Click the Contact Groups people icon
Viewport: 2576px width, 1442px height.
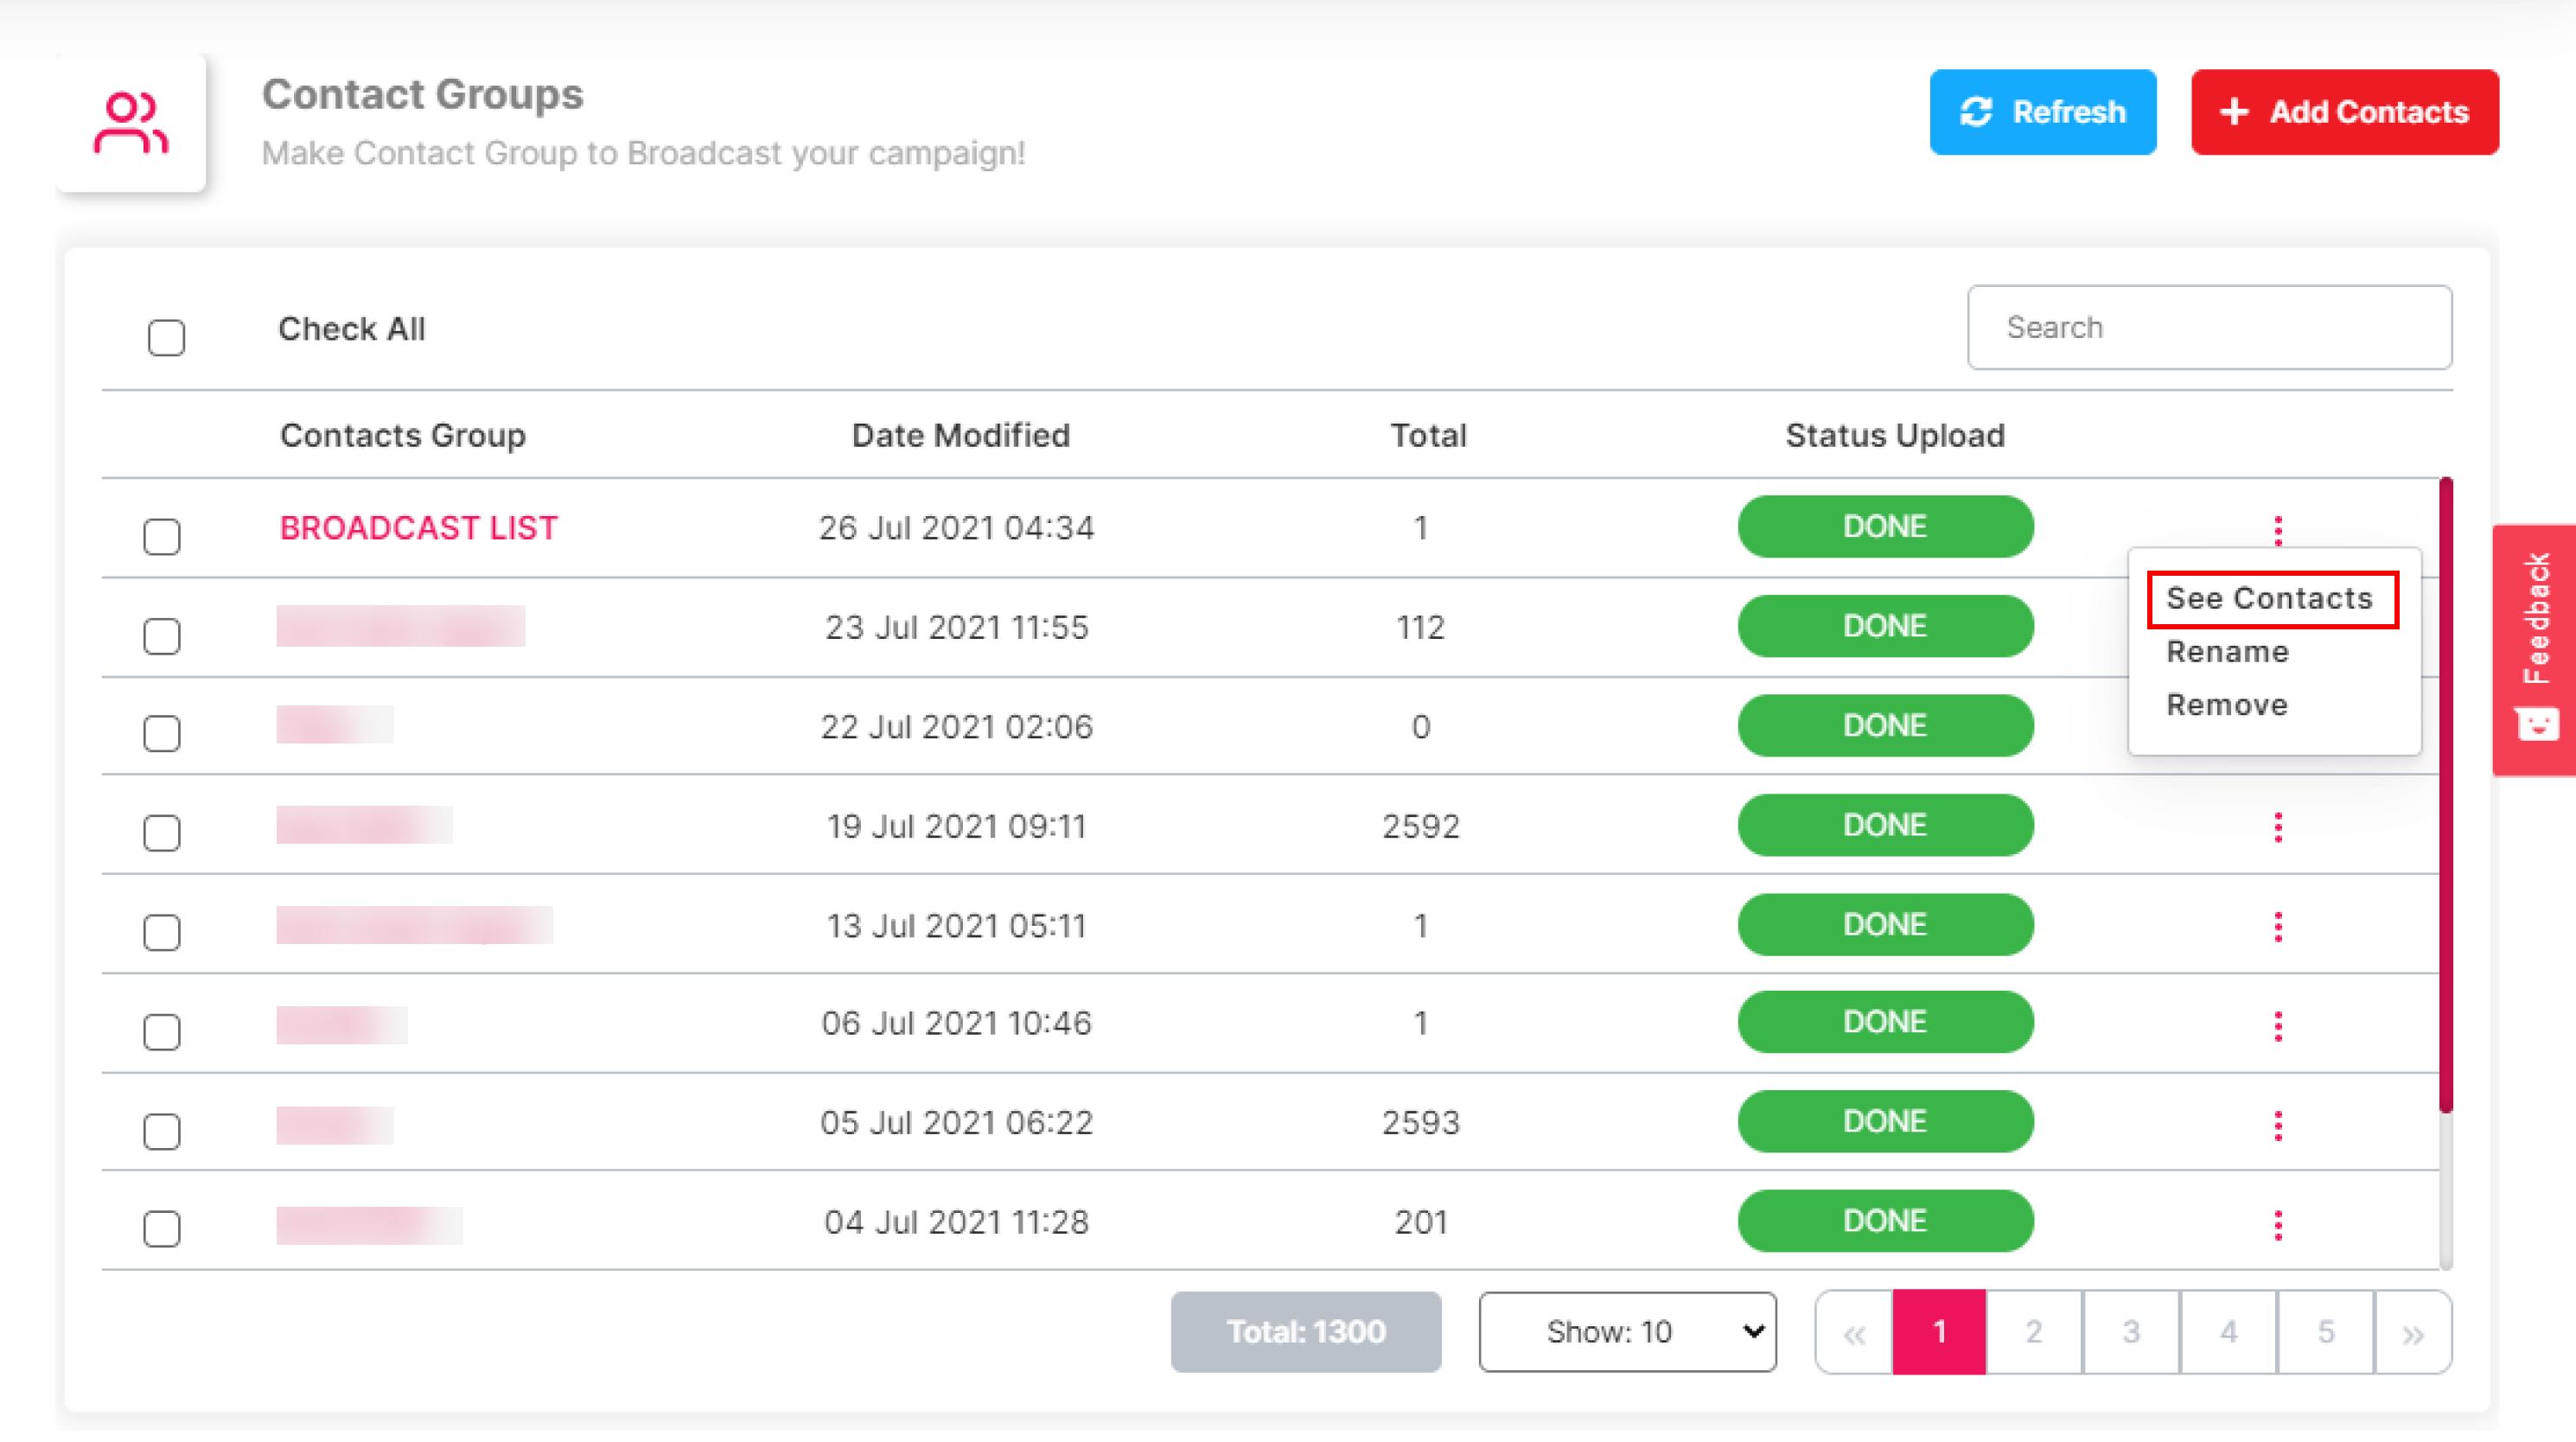[x=131, y=124]
